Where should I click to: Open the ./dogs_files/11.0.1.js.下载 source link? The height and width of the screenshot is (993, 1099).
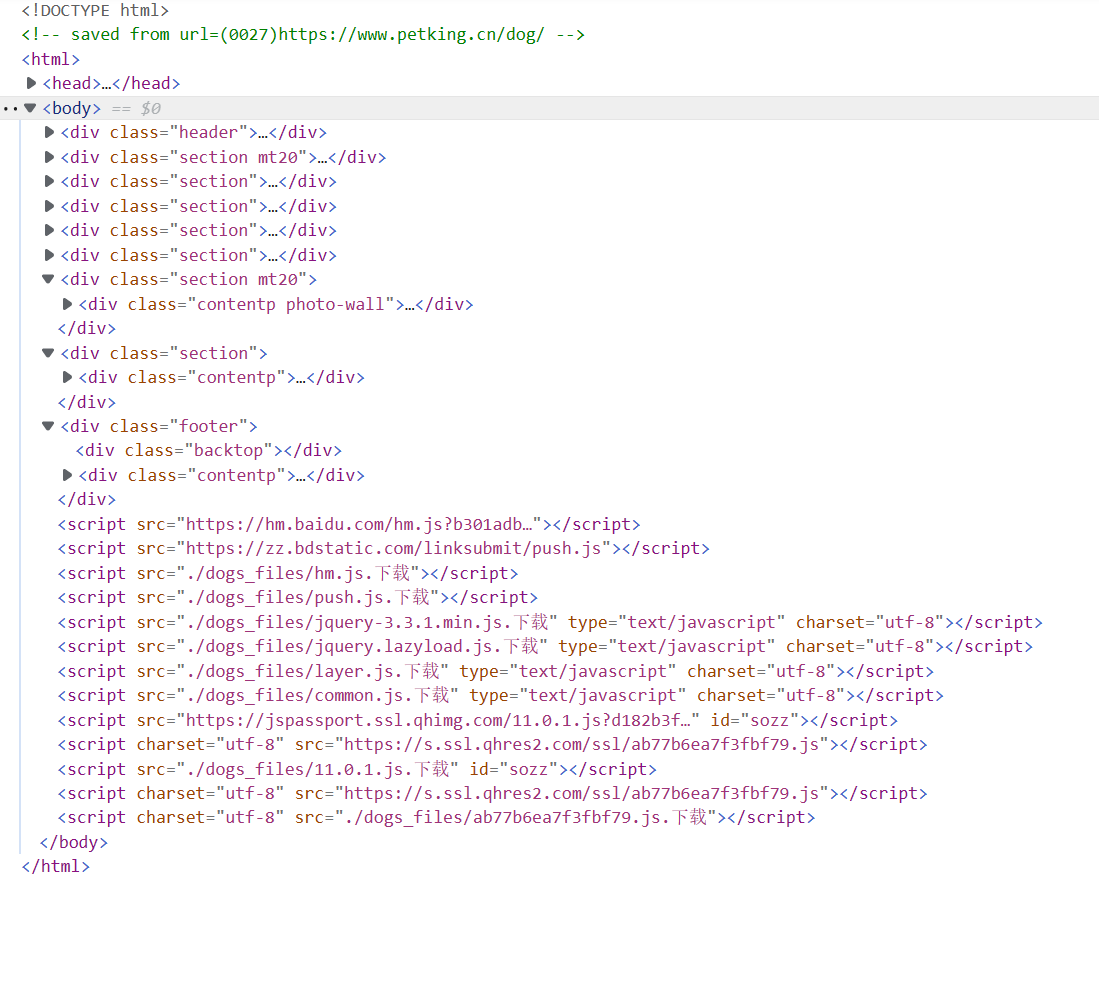(x=318, y=769)
